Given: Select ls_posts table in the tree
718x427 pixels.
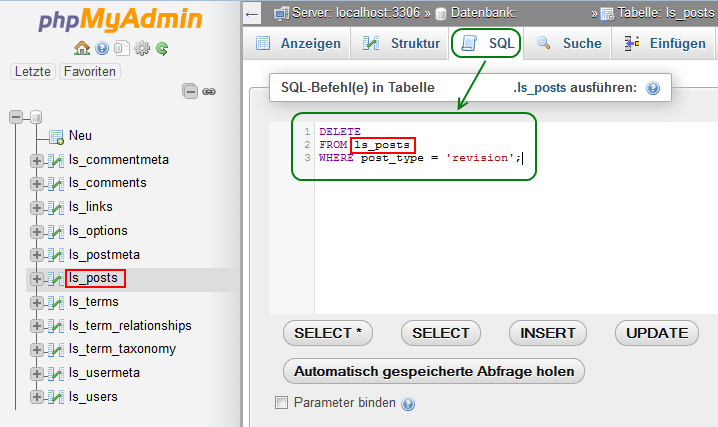Looking at the screenshot, I should [93, 278].
